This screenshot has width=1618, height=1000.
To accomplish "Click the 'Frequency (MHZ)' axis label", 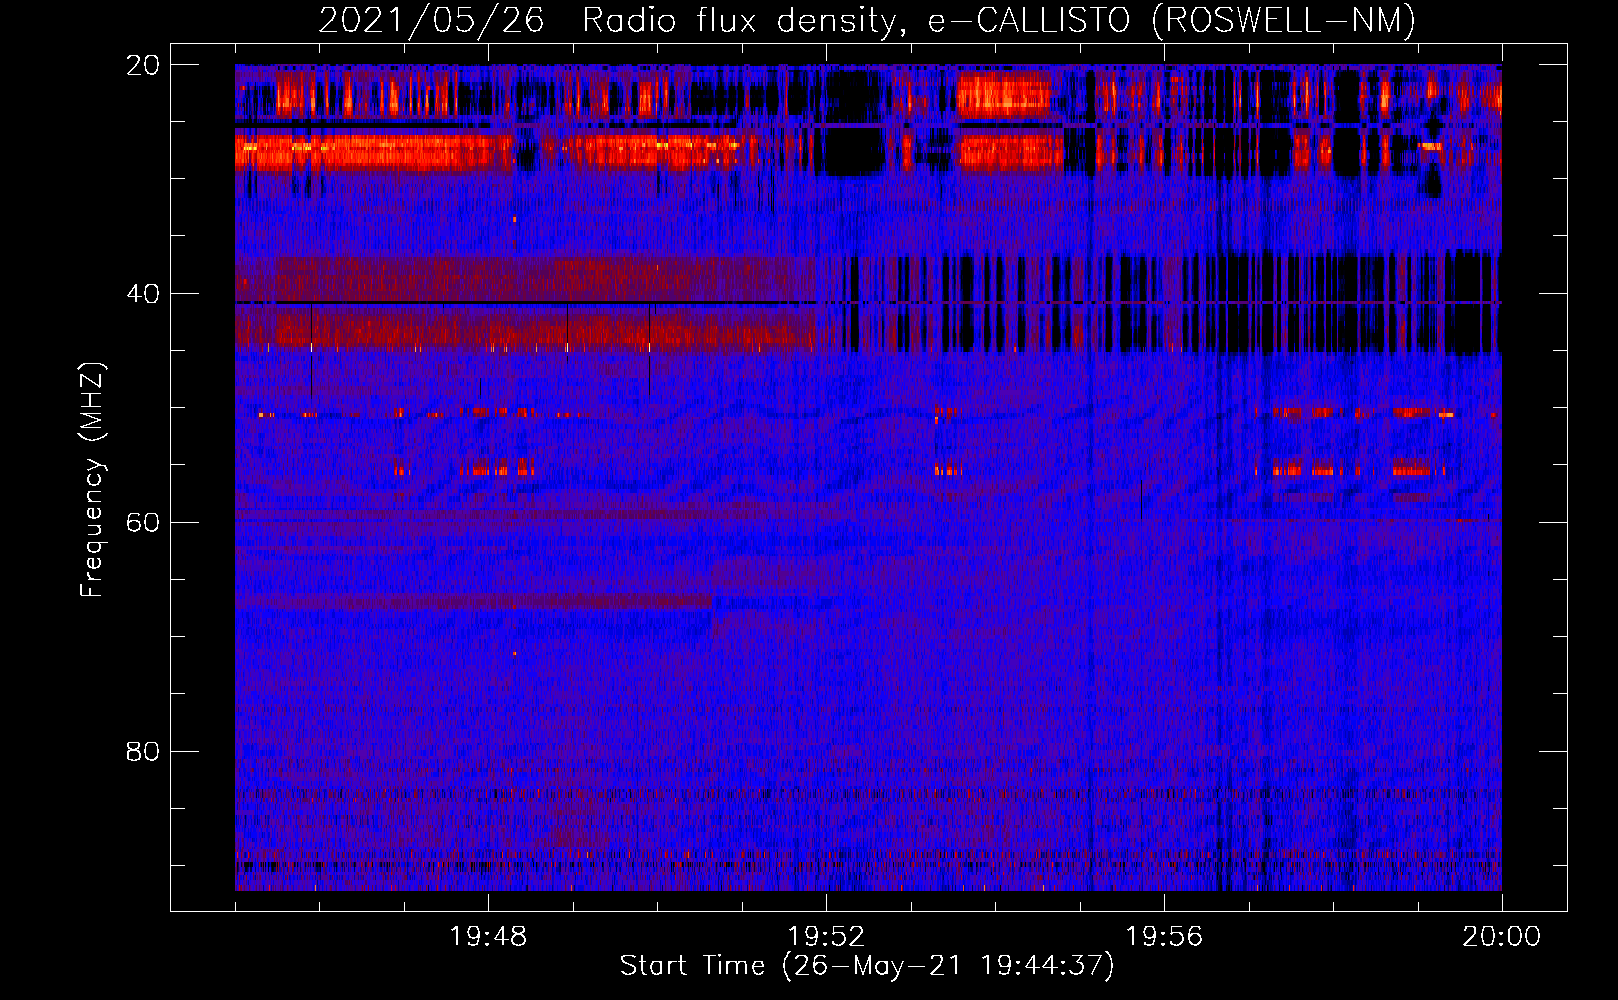I will (x=92, y=480).
